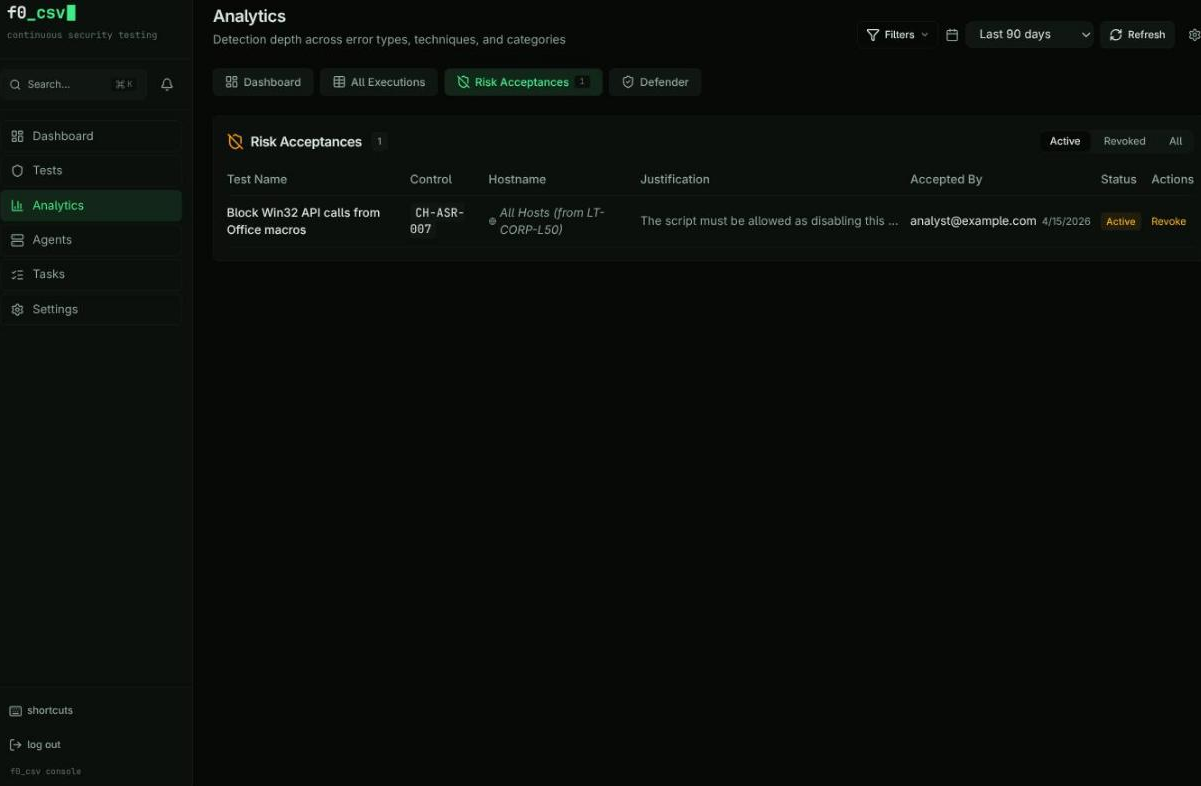Viewport: 1201px width, 786px height.
Task: Click the Control column header
Action: (x=431, y=180)
